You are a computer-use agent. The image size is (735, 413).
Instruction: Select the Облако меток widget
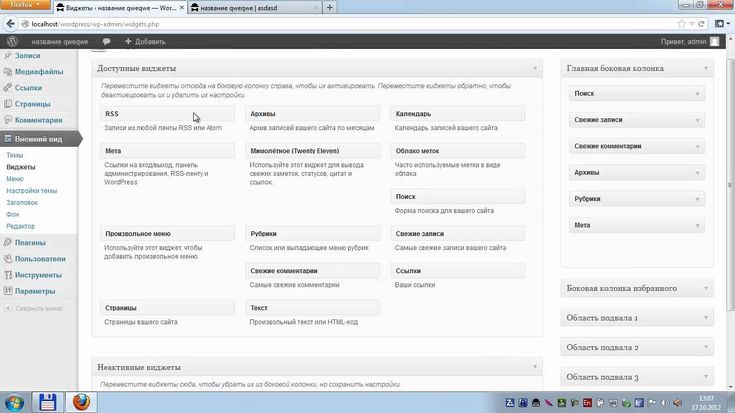pyautogui.click(x=458, y=151)
